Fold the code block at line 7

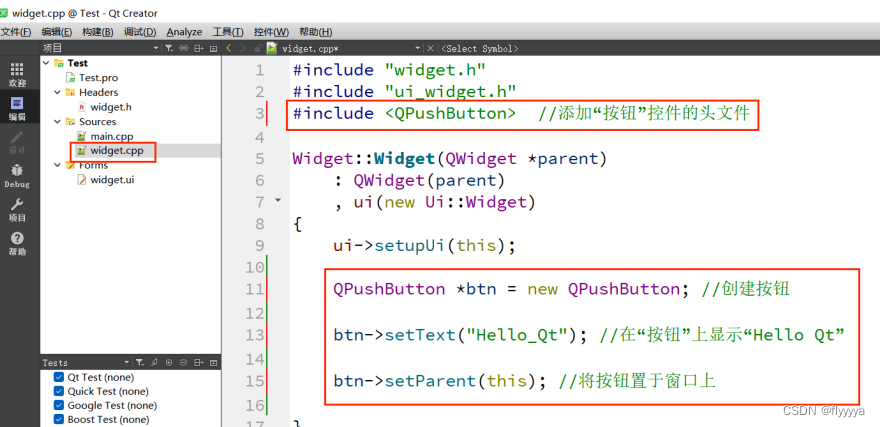277,200
